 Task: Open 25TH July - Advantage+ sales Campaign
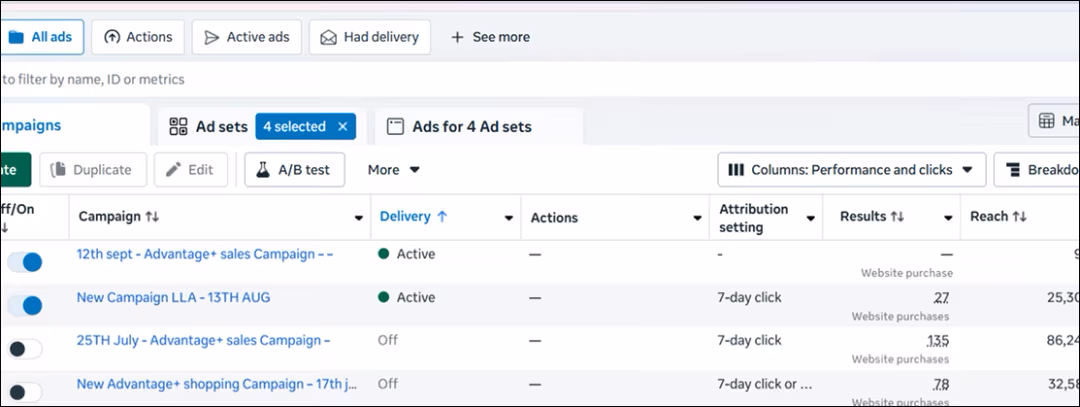[x=203, y=340]
